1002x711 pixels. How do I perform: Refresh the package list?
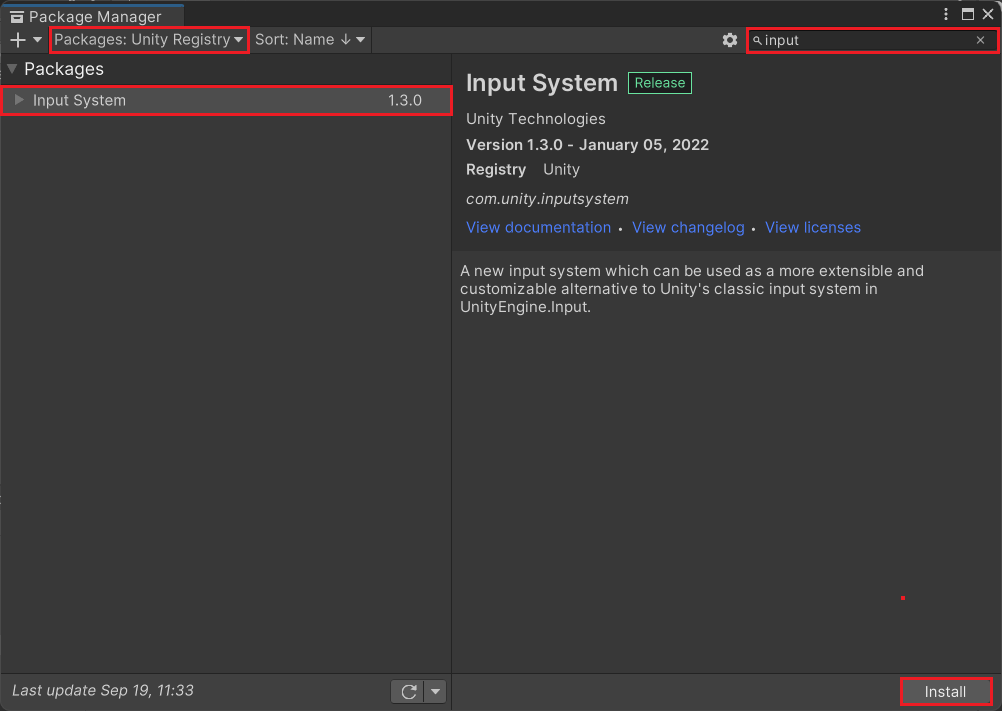point(408,691)
